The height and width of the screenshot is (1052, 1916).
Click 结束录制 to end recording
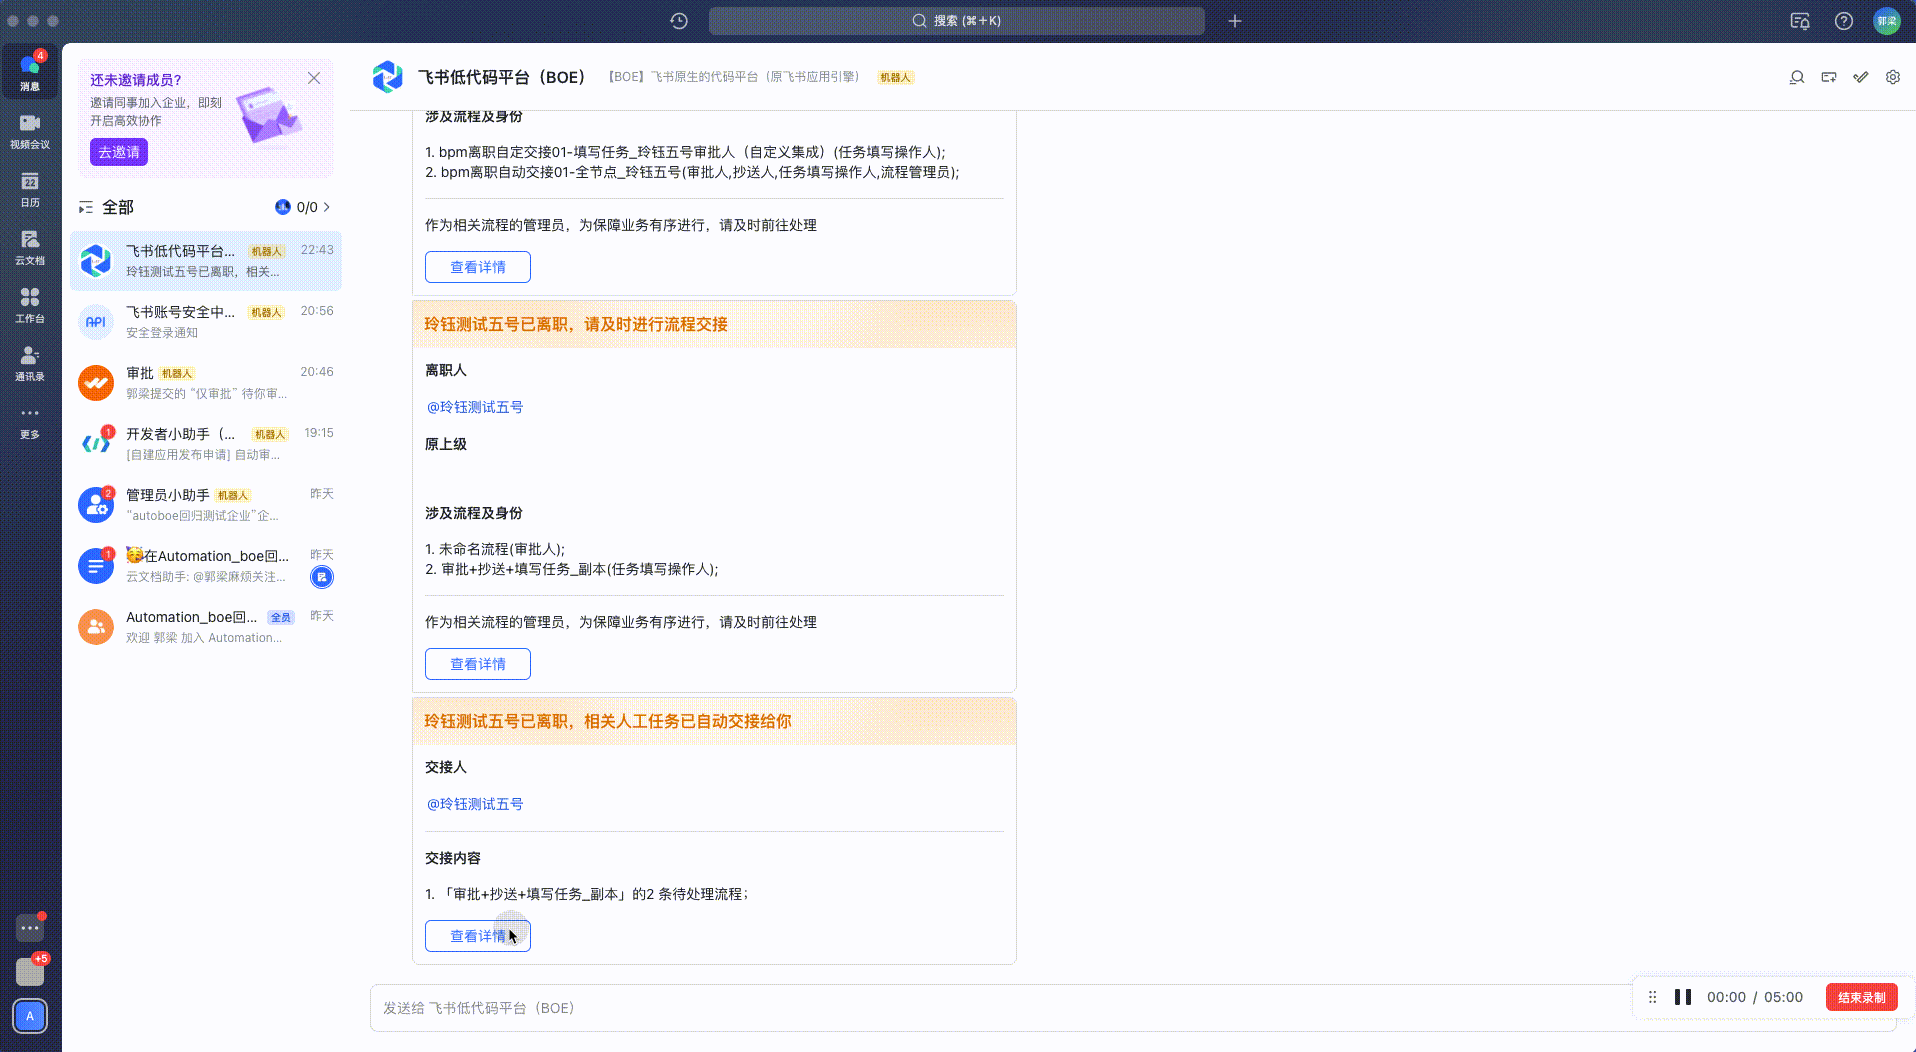tap(1862, 997)
